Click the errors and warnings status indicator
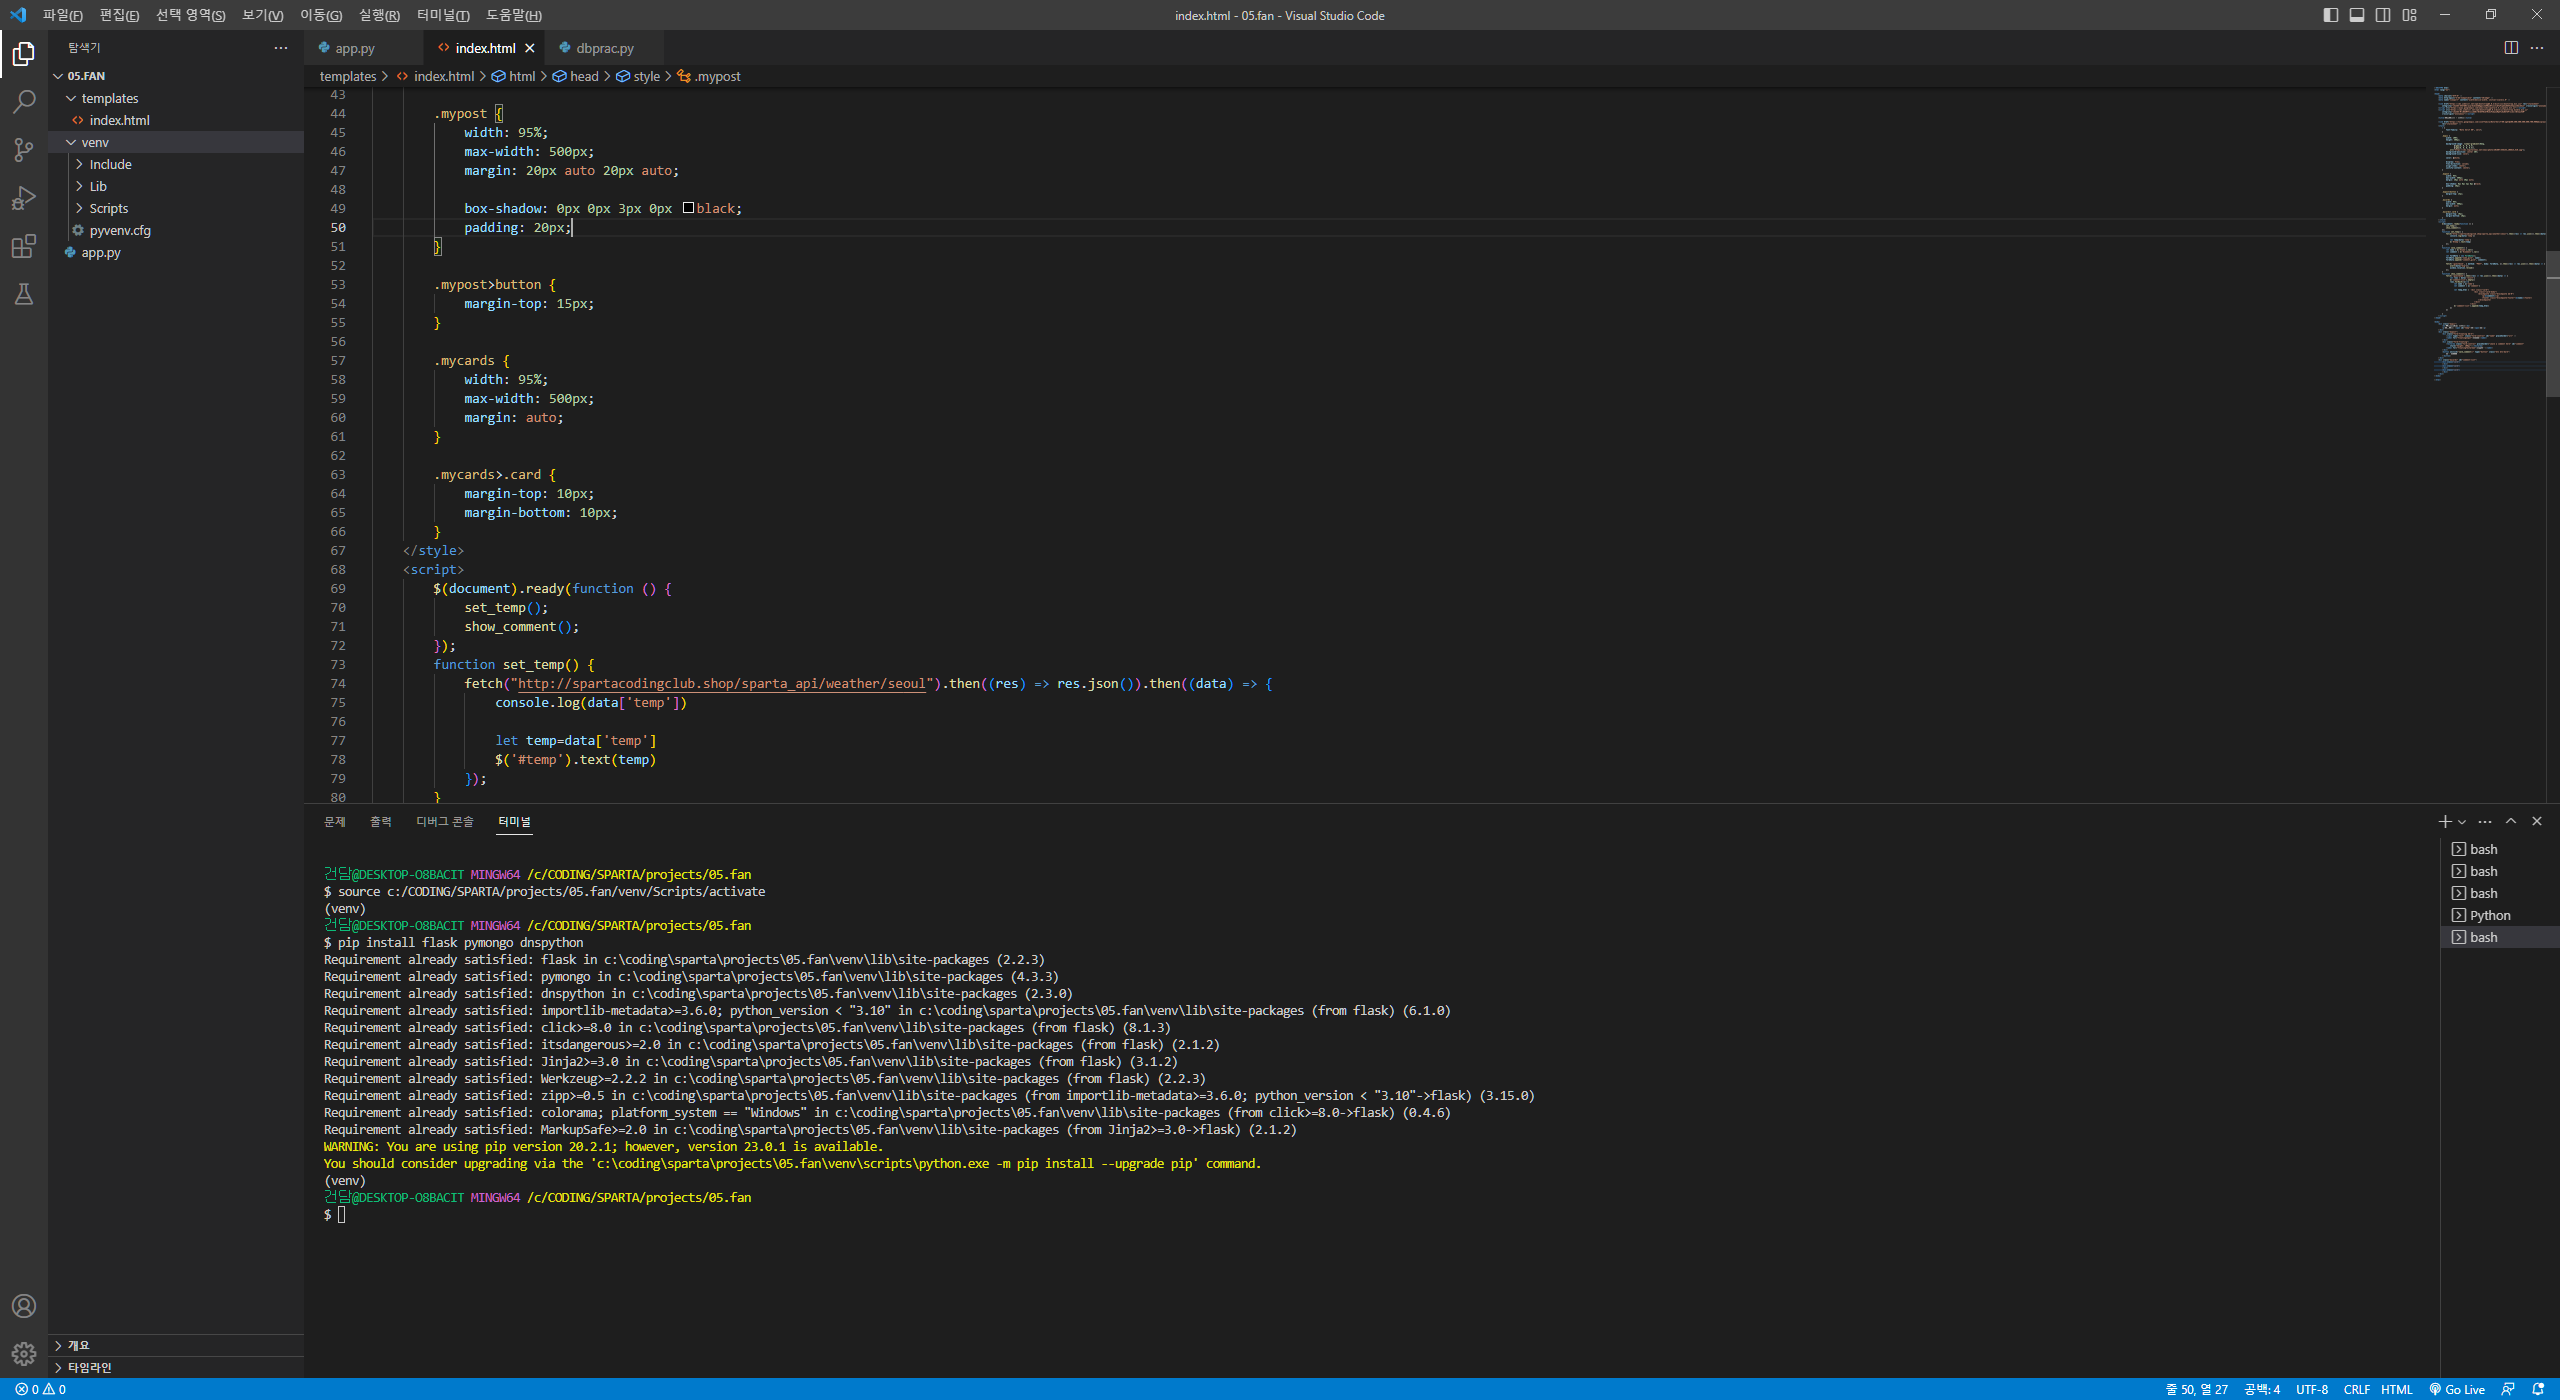The height and width of the screenshot is (1400, 2560). point(41,1389)
